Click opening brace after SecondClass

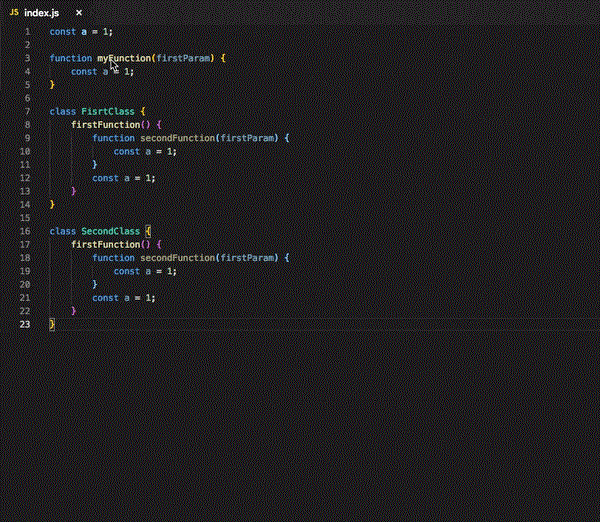[x=148, y=231]
